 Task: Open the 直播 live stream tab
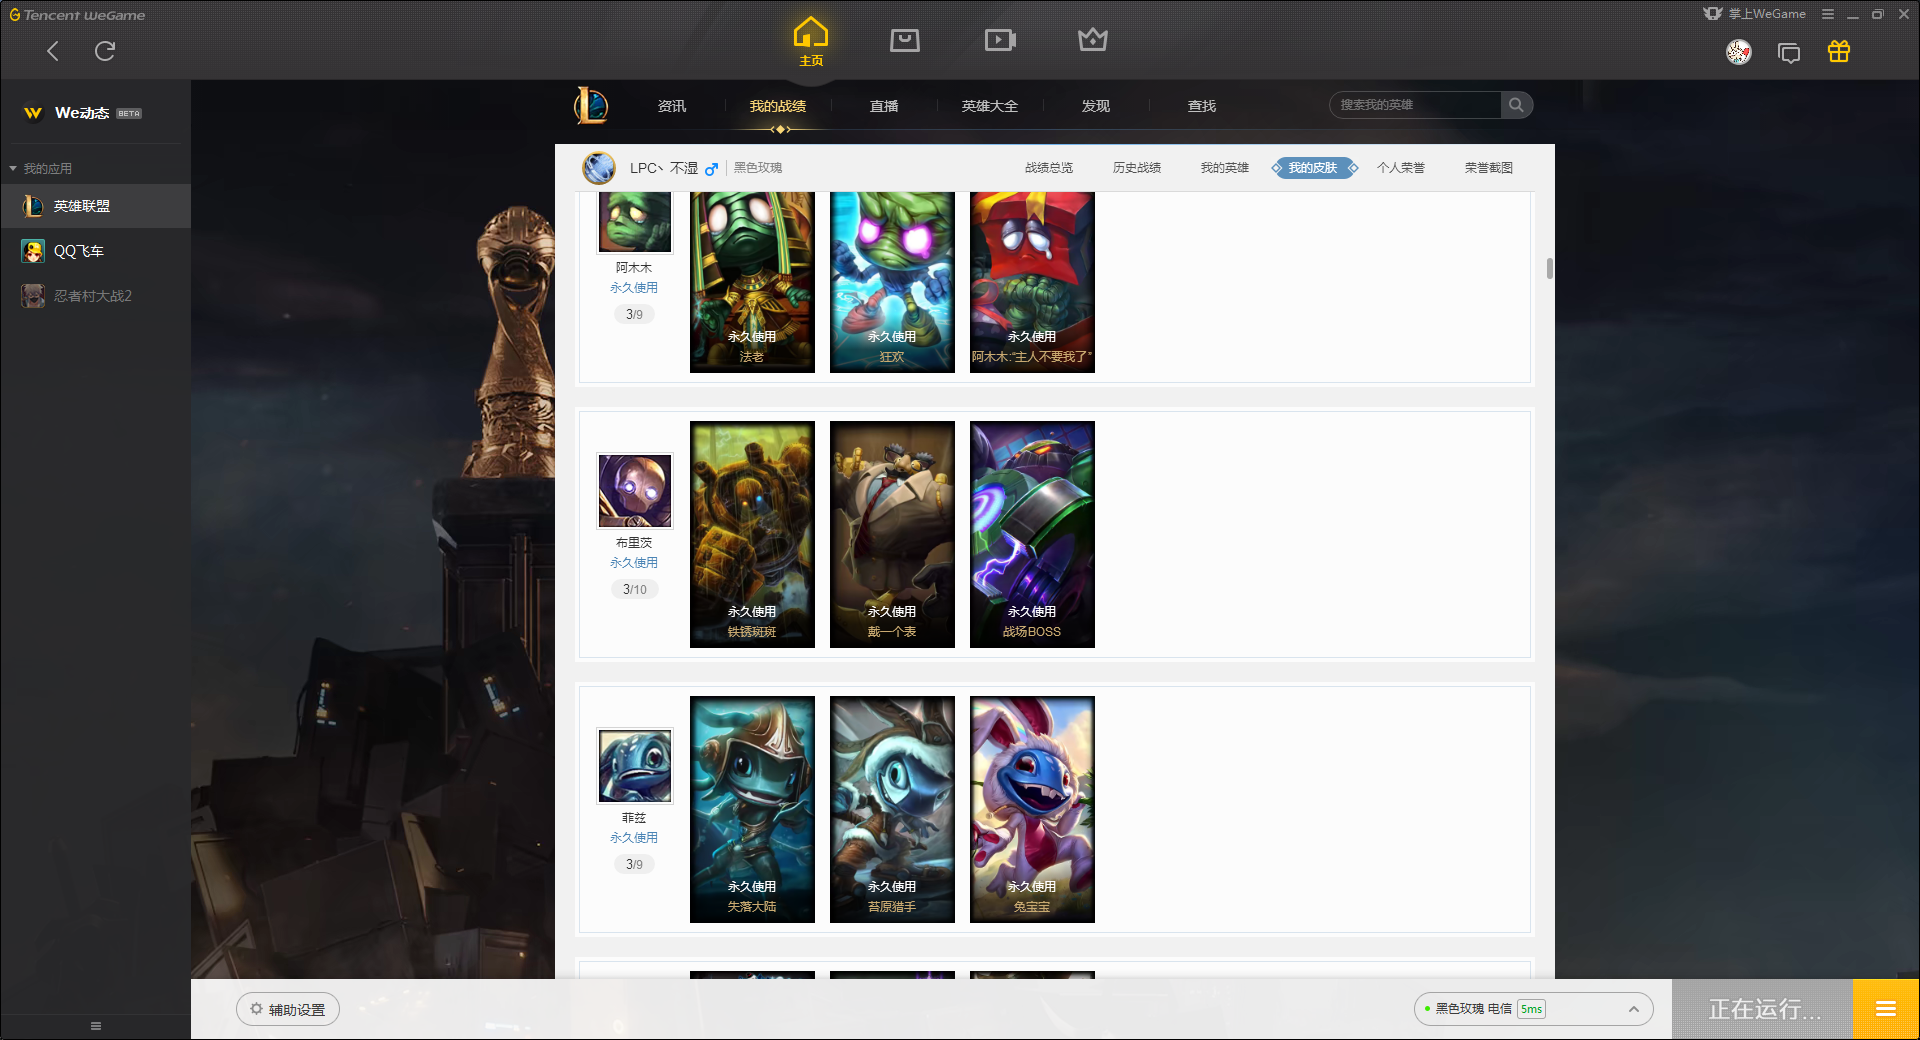(884, 106)
